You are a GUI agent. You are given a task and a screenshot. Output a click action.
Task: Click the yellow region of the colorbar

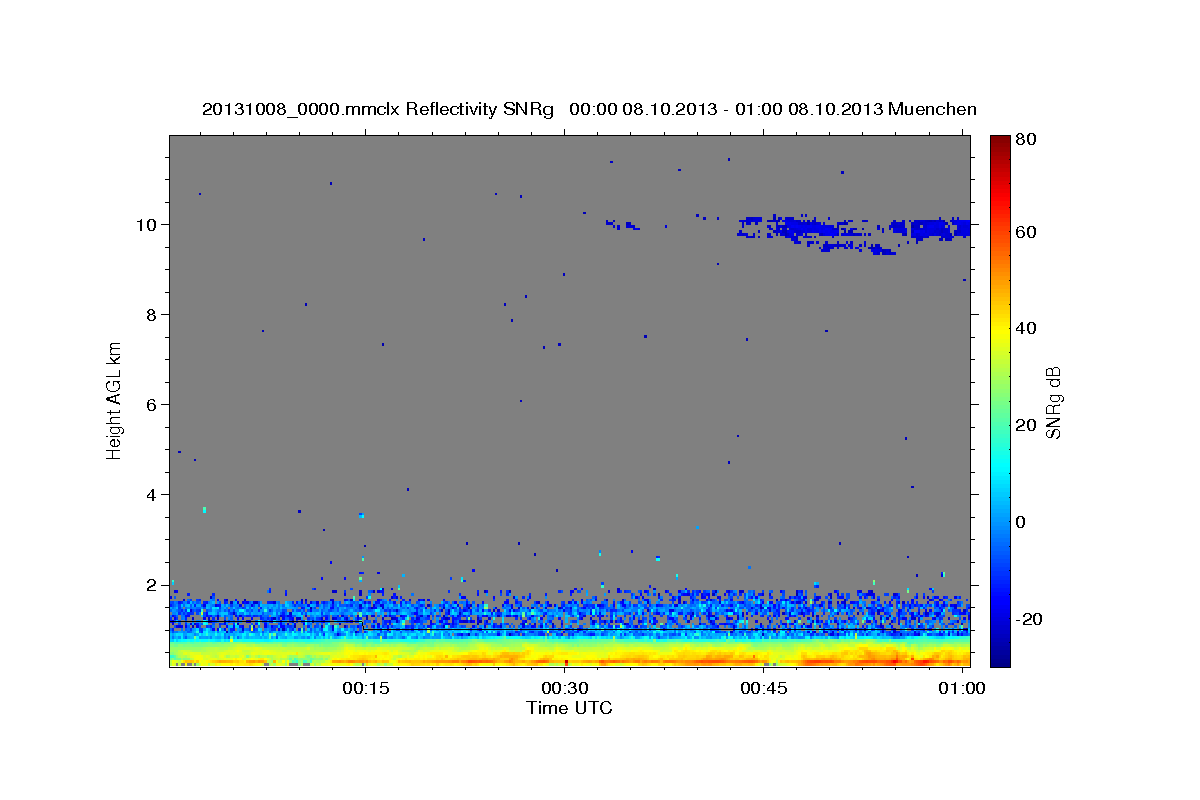click(1000, 335)
